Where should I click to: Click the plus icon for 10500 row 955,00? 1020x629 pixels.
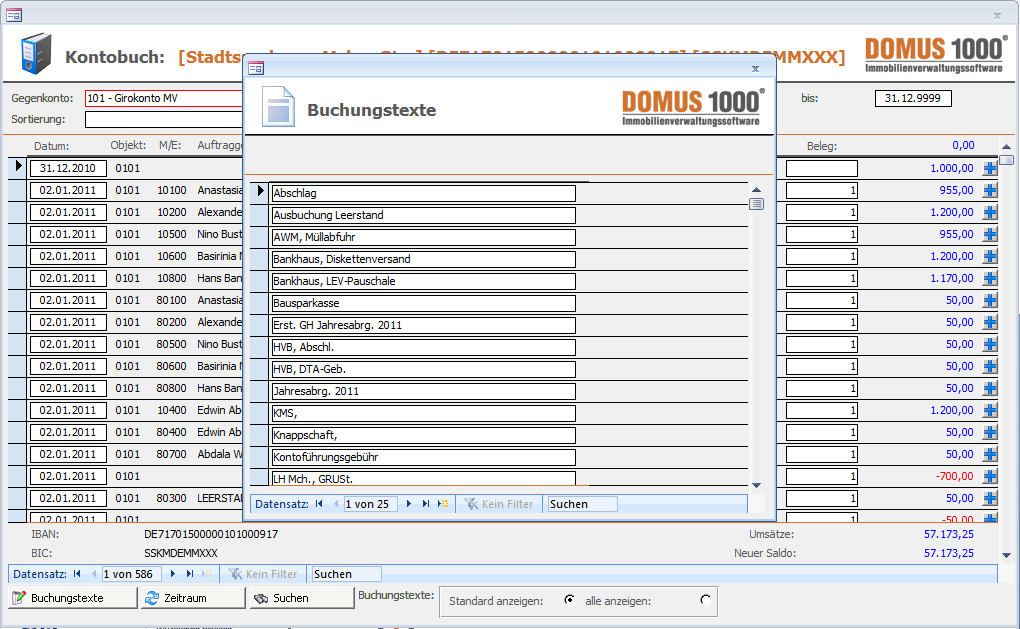point(990,234)
